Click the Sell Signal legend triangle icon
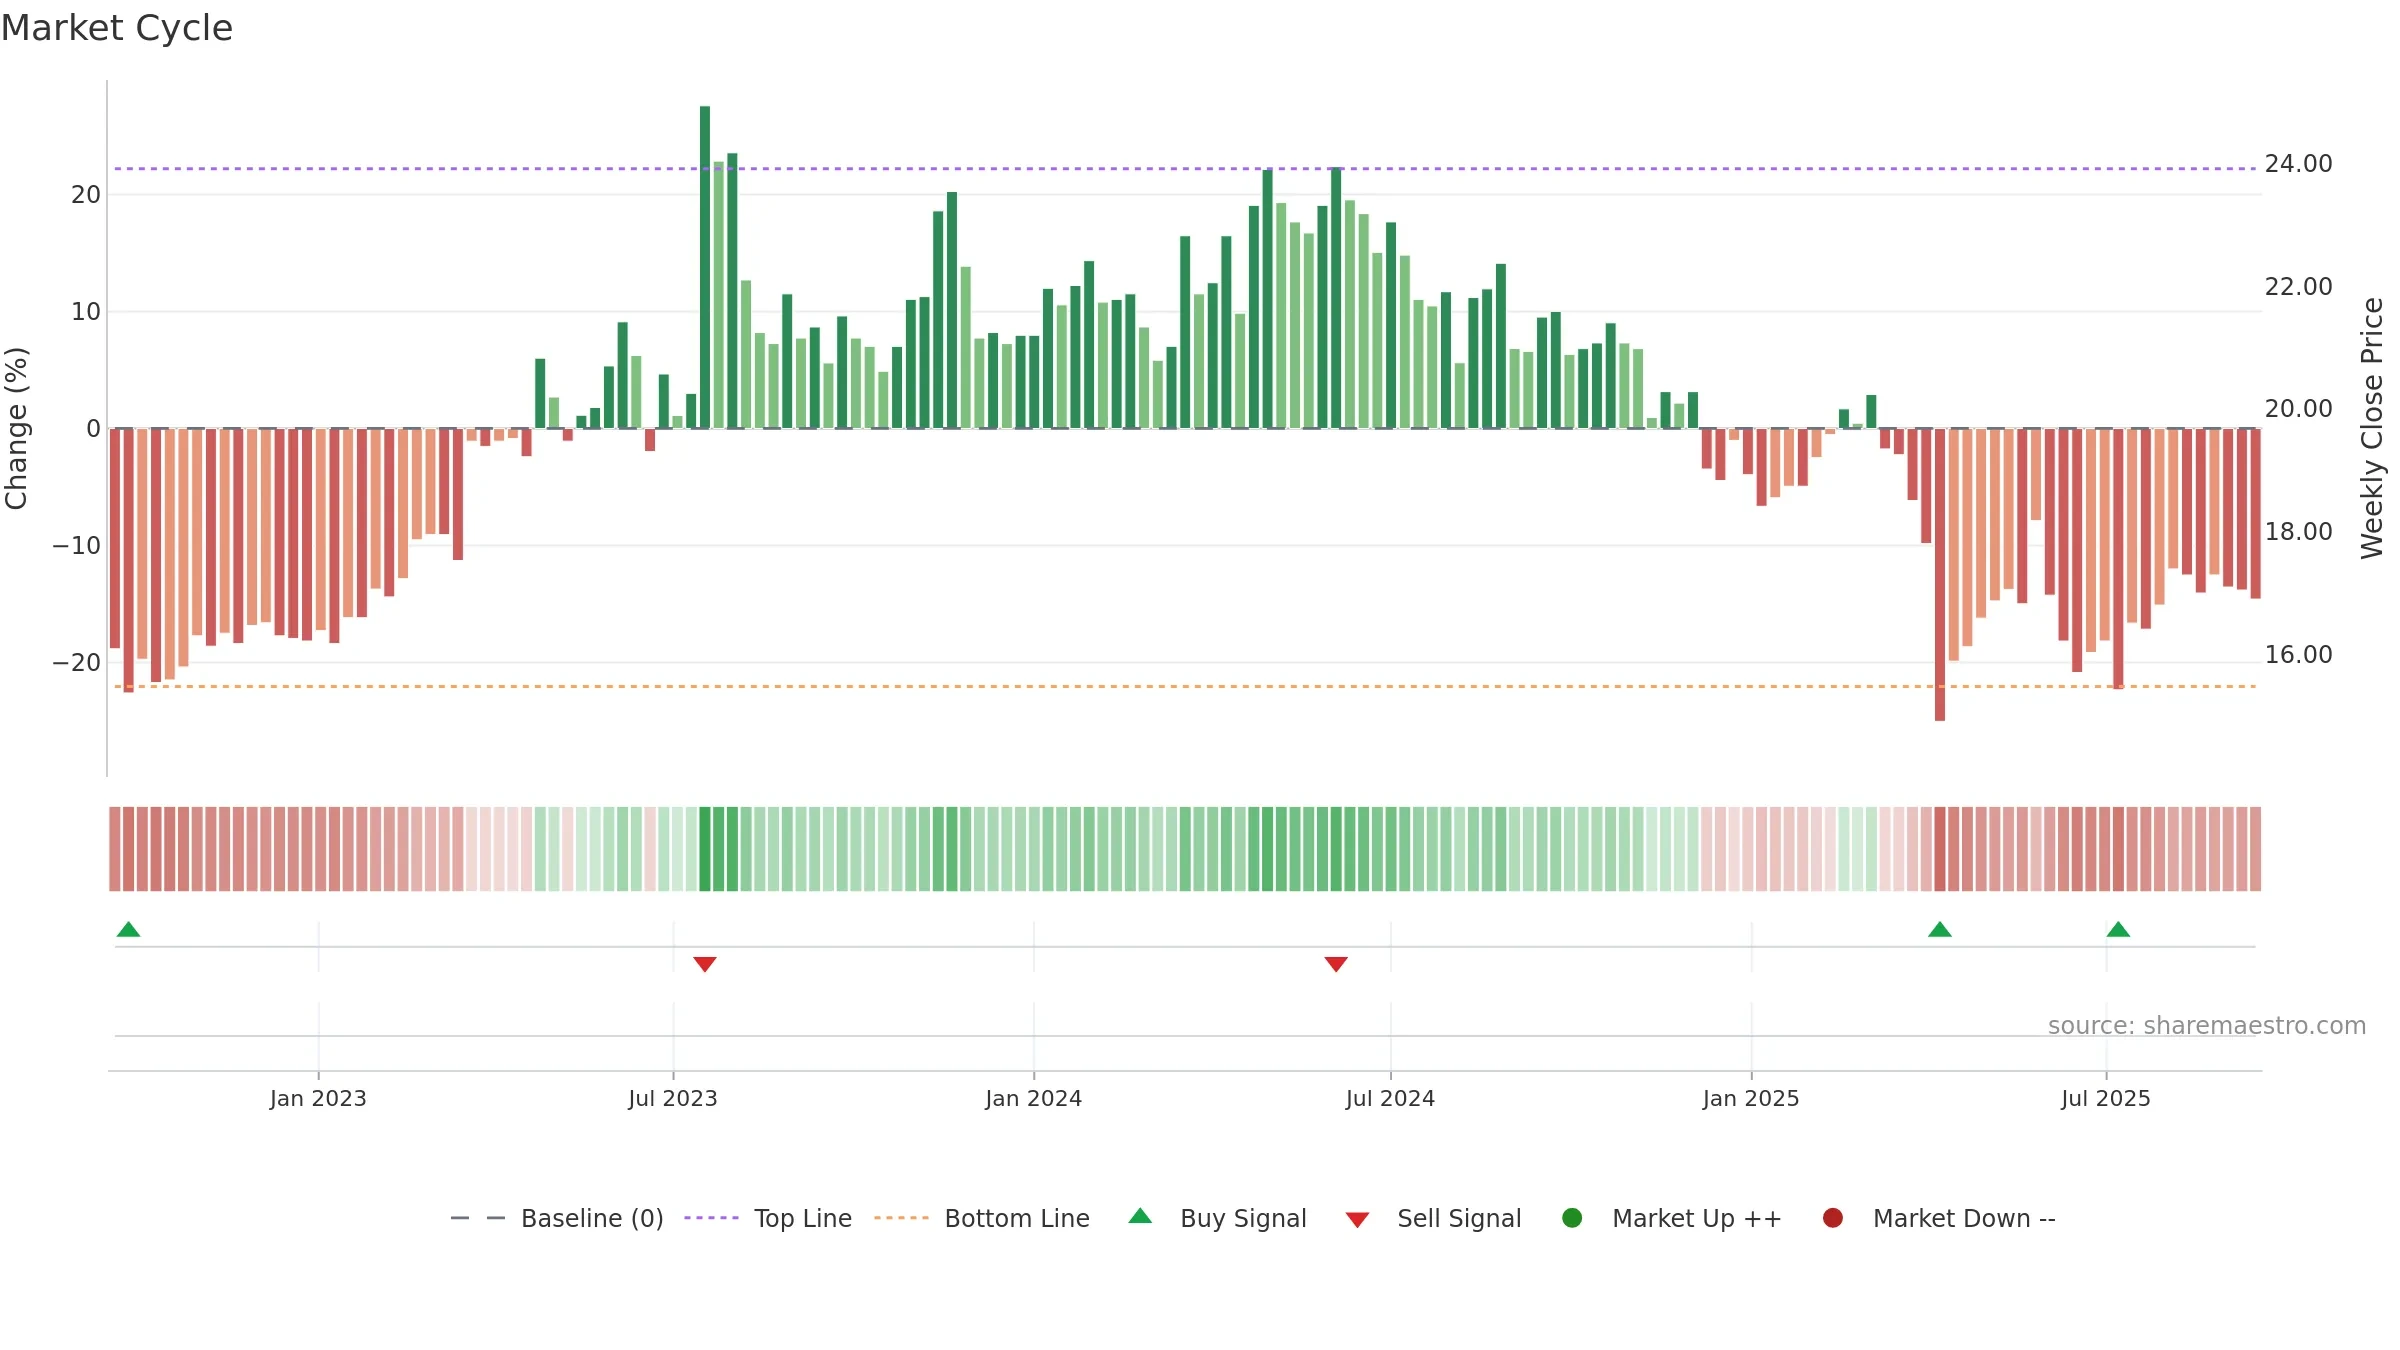The height and width of the screenshot is (1350, 2400). coord(1357,1220)
